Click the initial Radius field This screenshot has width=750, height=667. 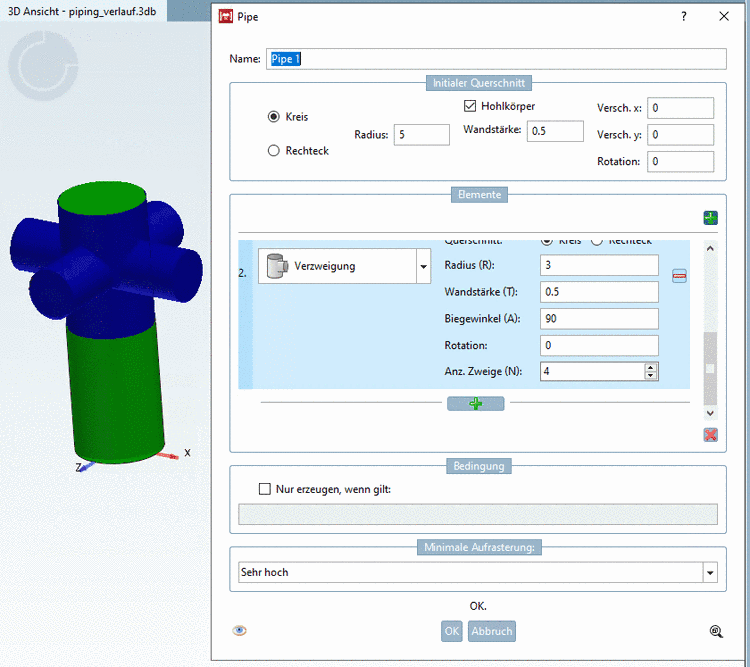(421, 134)
